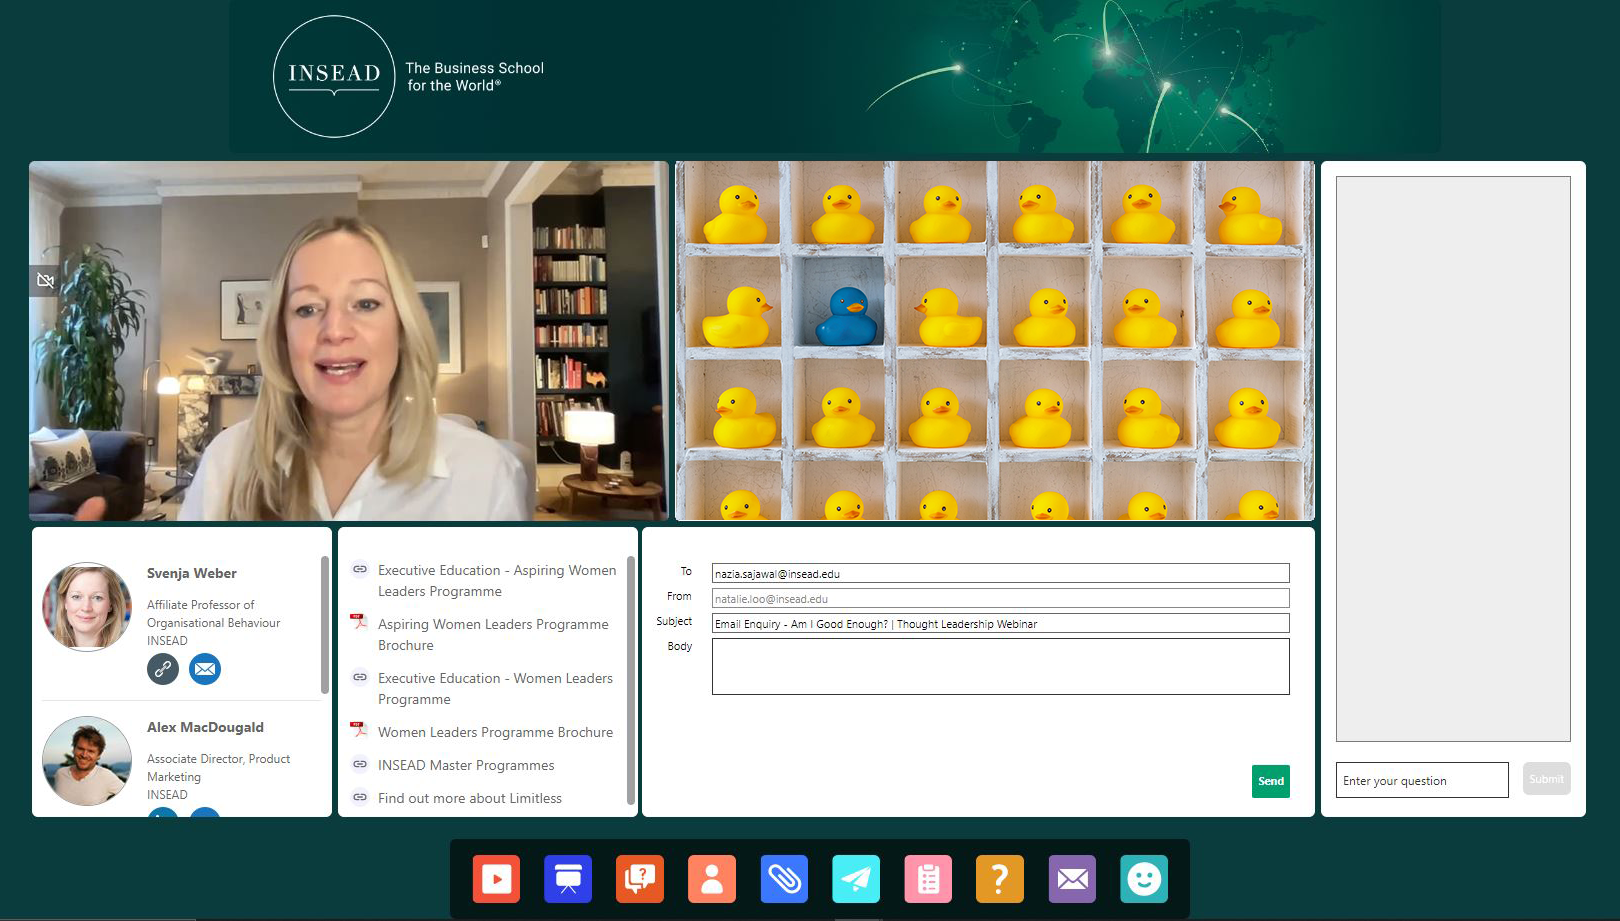The height and width of the screenshot is (921, 1620).
Task: Click the Q&A messages display area
Action: [x=1453, y=459]
